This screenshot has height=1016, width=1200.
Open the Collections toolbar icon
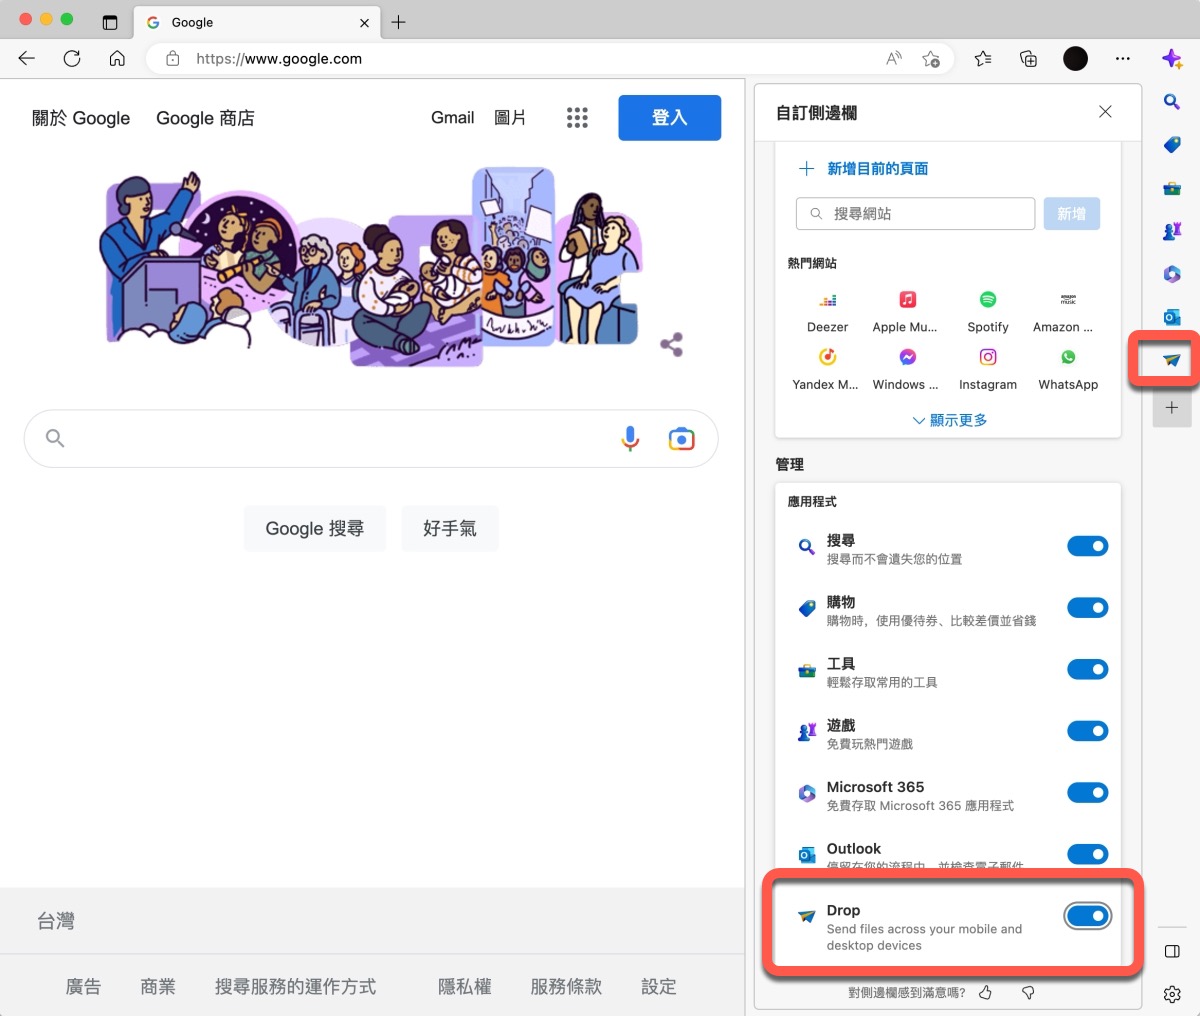tap(1028, 59)
